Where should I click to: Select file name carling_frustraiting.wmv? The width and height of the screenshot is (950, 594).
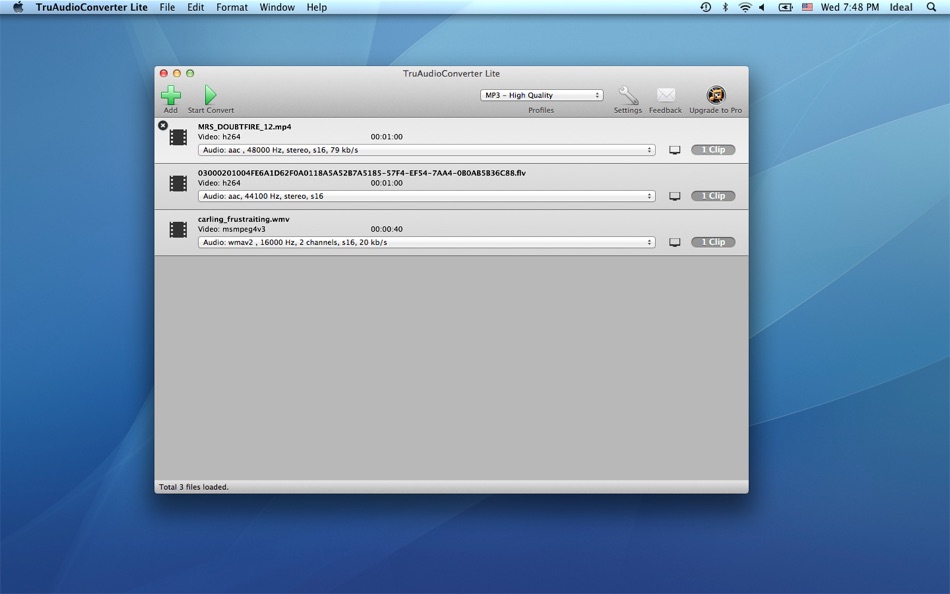click(244, 219)
